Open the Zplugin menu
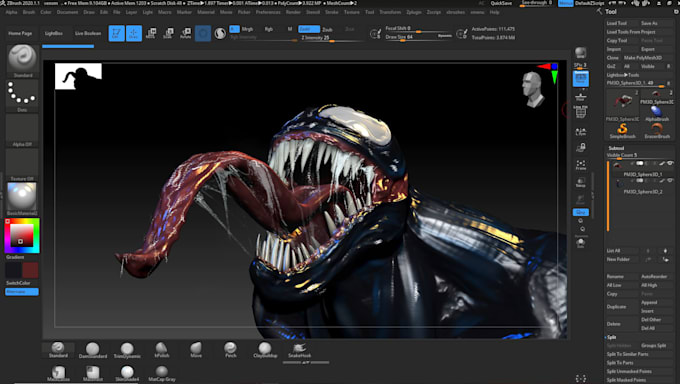The height and width of the screenshot is (384, 680). (x=414, y=12)
